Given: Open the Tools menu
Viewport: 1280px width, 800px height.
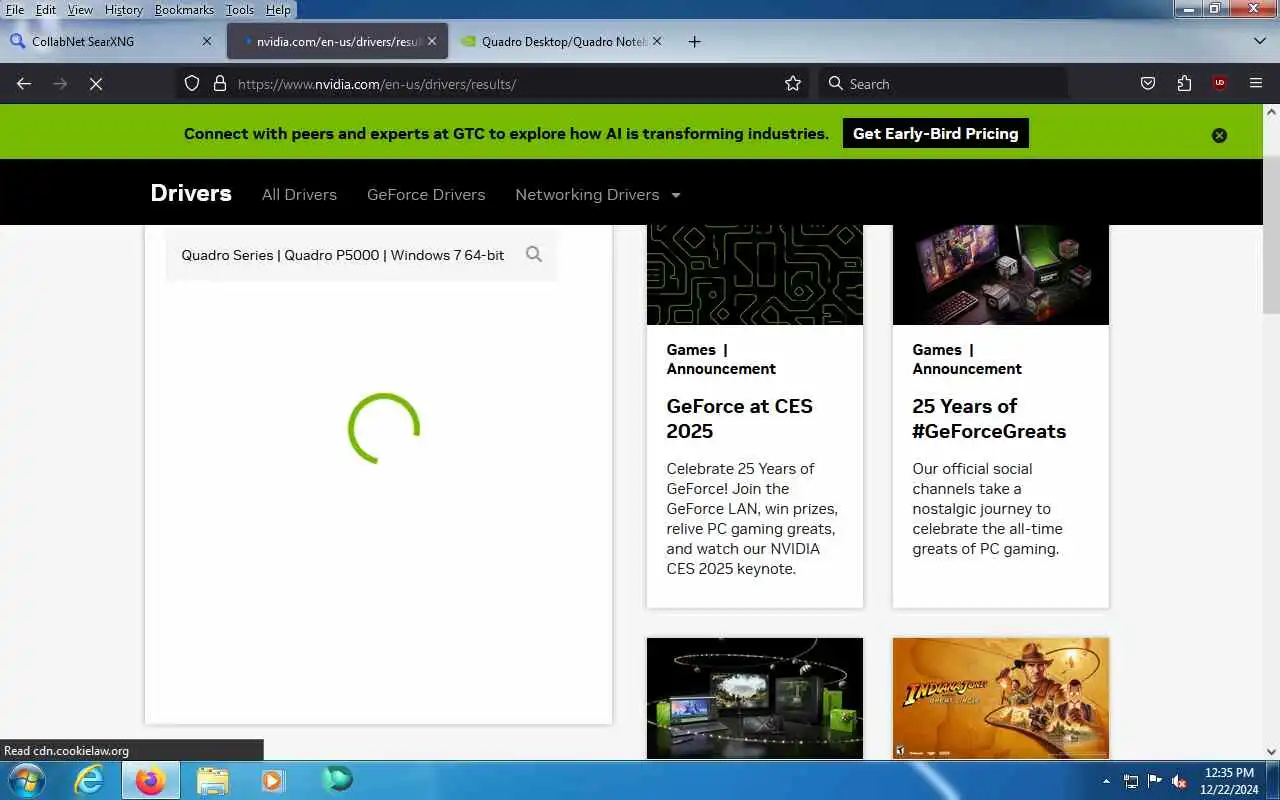Looking at the screenshot, I should (x=240, y=9).
